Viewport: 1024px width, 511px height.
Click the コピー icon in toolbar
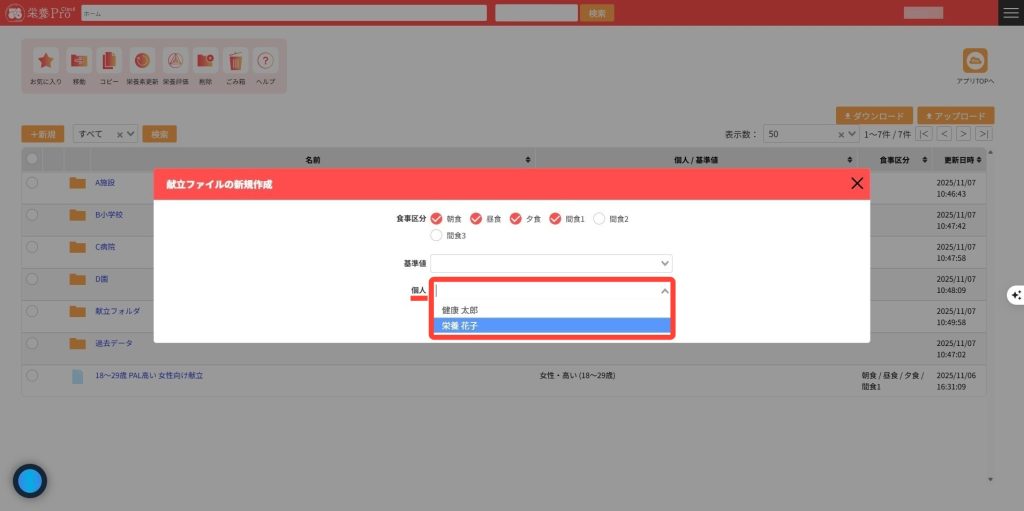pyautogui.click(x=109, y=60)
